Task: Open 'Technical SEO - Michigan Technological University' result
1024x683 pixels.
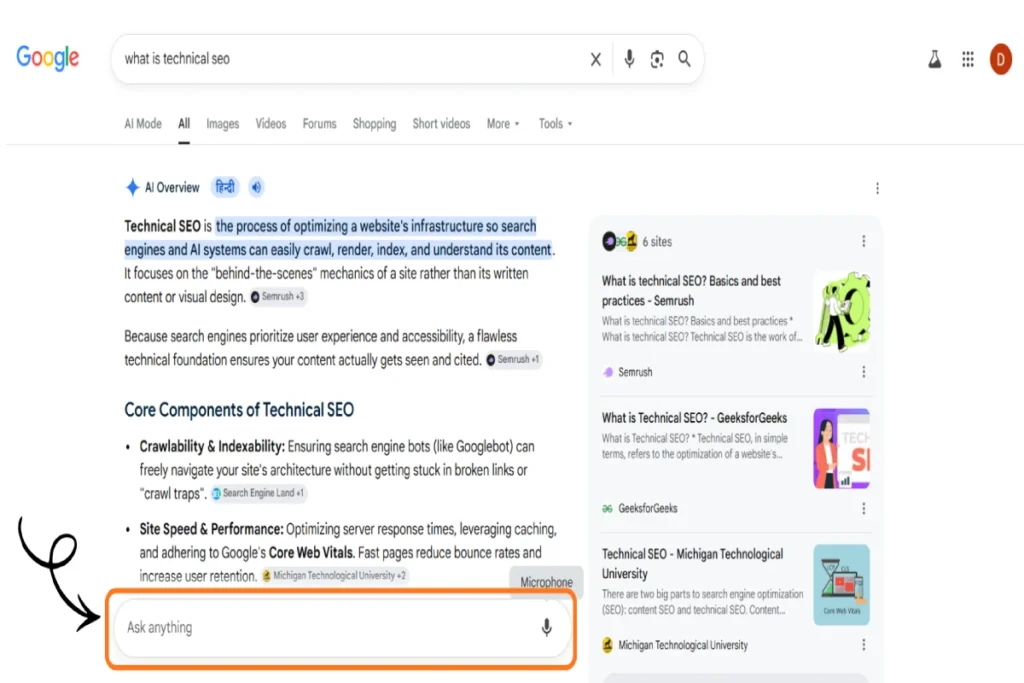Action: pos(692,564)
